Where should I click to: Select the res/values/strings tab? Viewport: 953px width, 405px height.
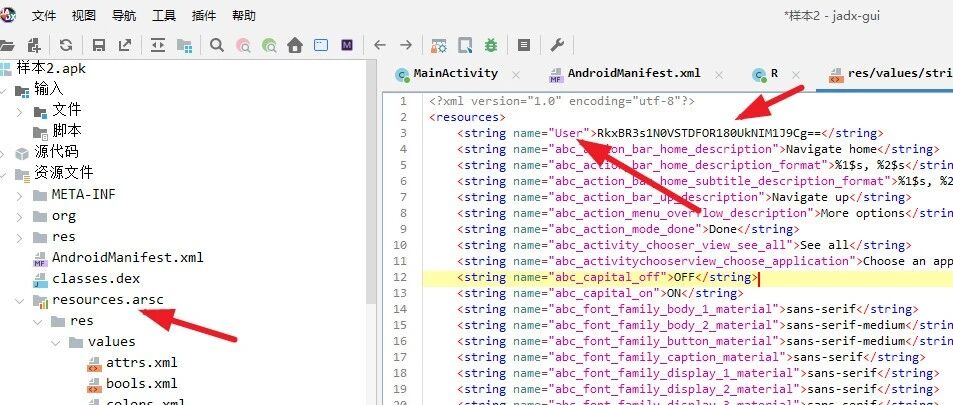[x=900, y=74]
